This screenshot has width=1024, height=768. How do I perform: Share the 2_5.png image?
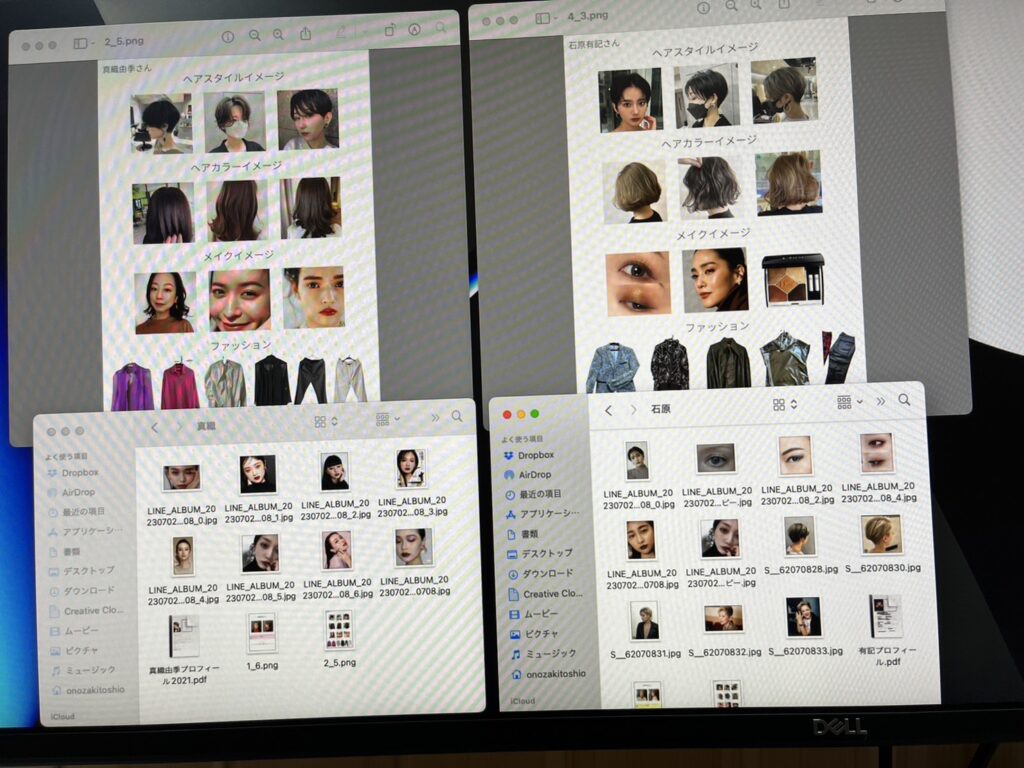[306, 33]
